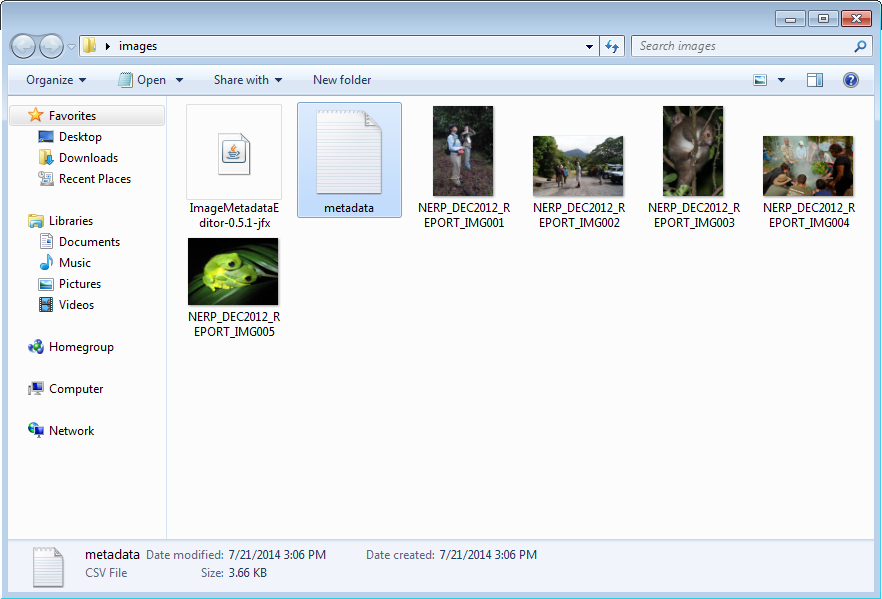Refresh the images folder view
The width and height of the screenshot is (882, 599).
[612, 47]
